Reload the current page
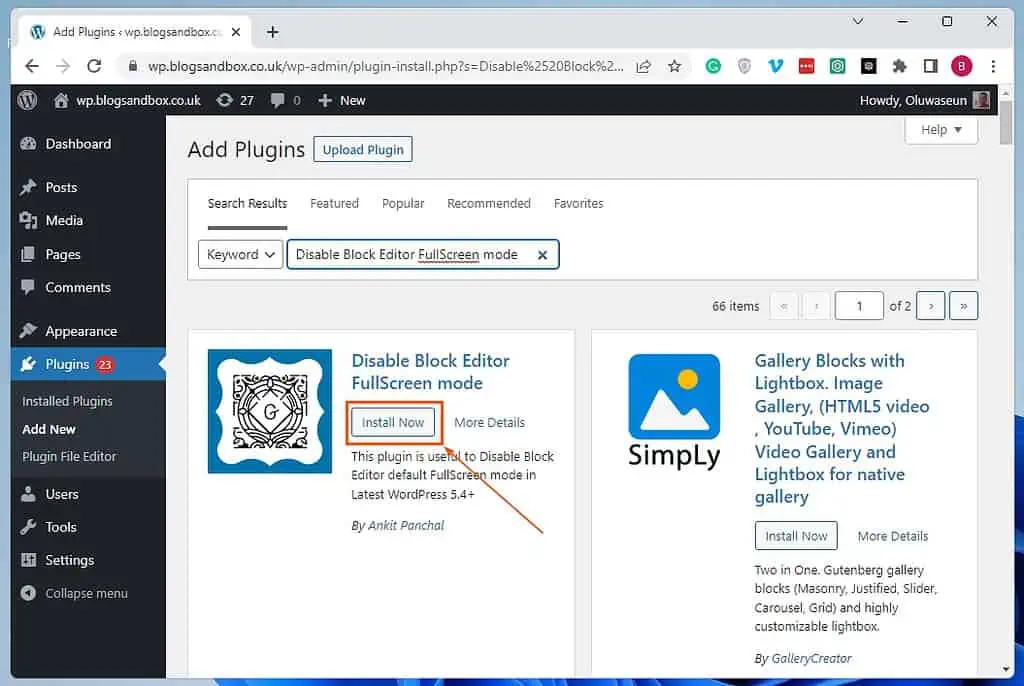 click(x=94, y=66)
